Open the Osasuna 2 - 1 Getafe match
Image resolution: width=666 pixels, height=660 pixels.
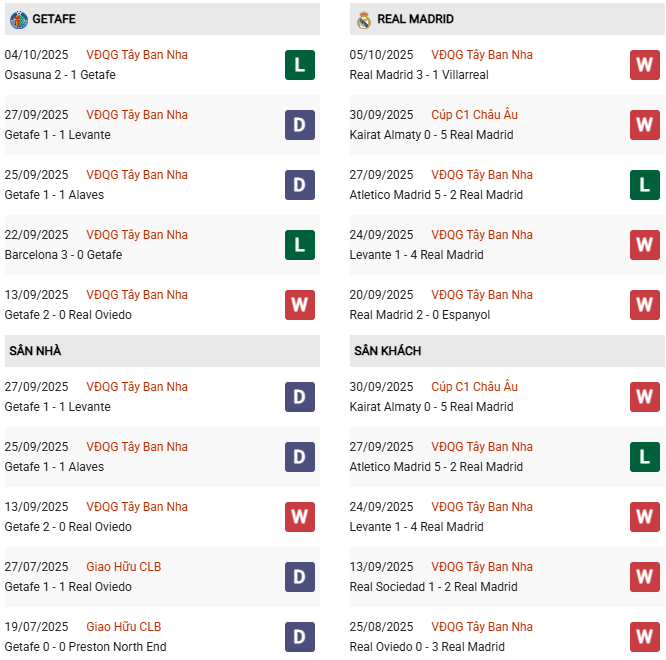[x=60, y=75]
